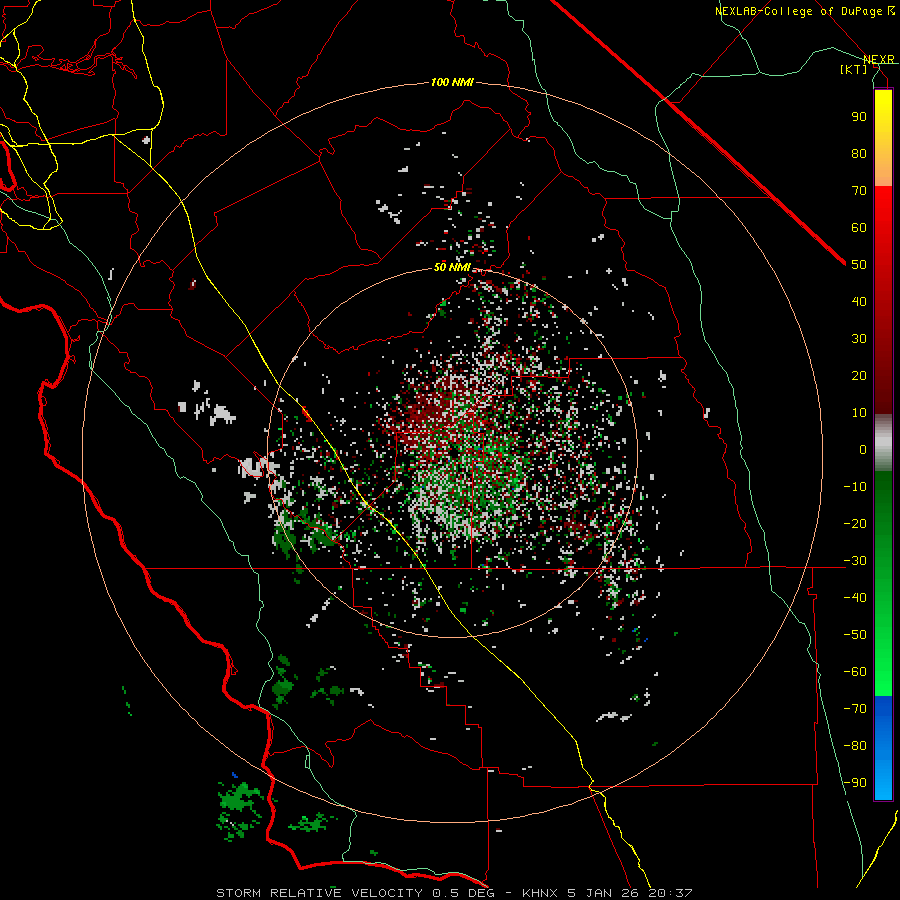Click the 80 value on velocity scale
This screenshot has height=900, width=900.
[x=859, y=154]
